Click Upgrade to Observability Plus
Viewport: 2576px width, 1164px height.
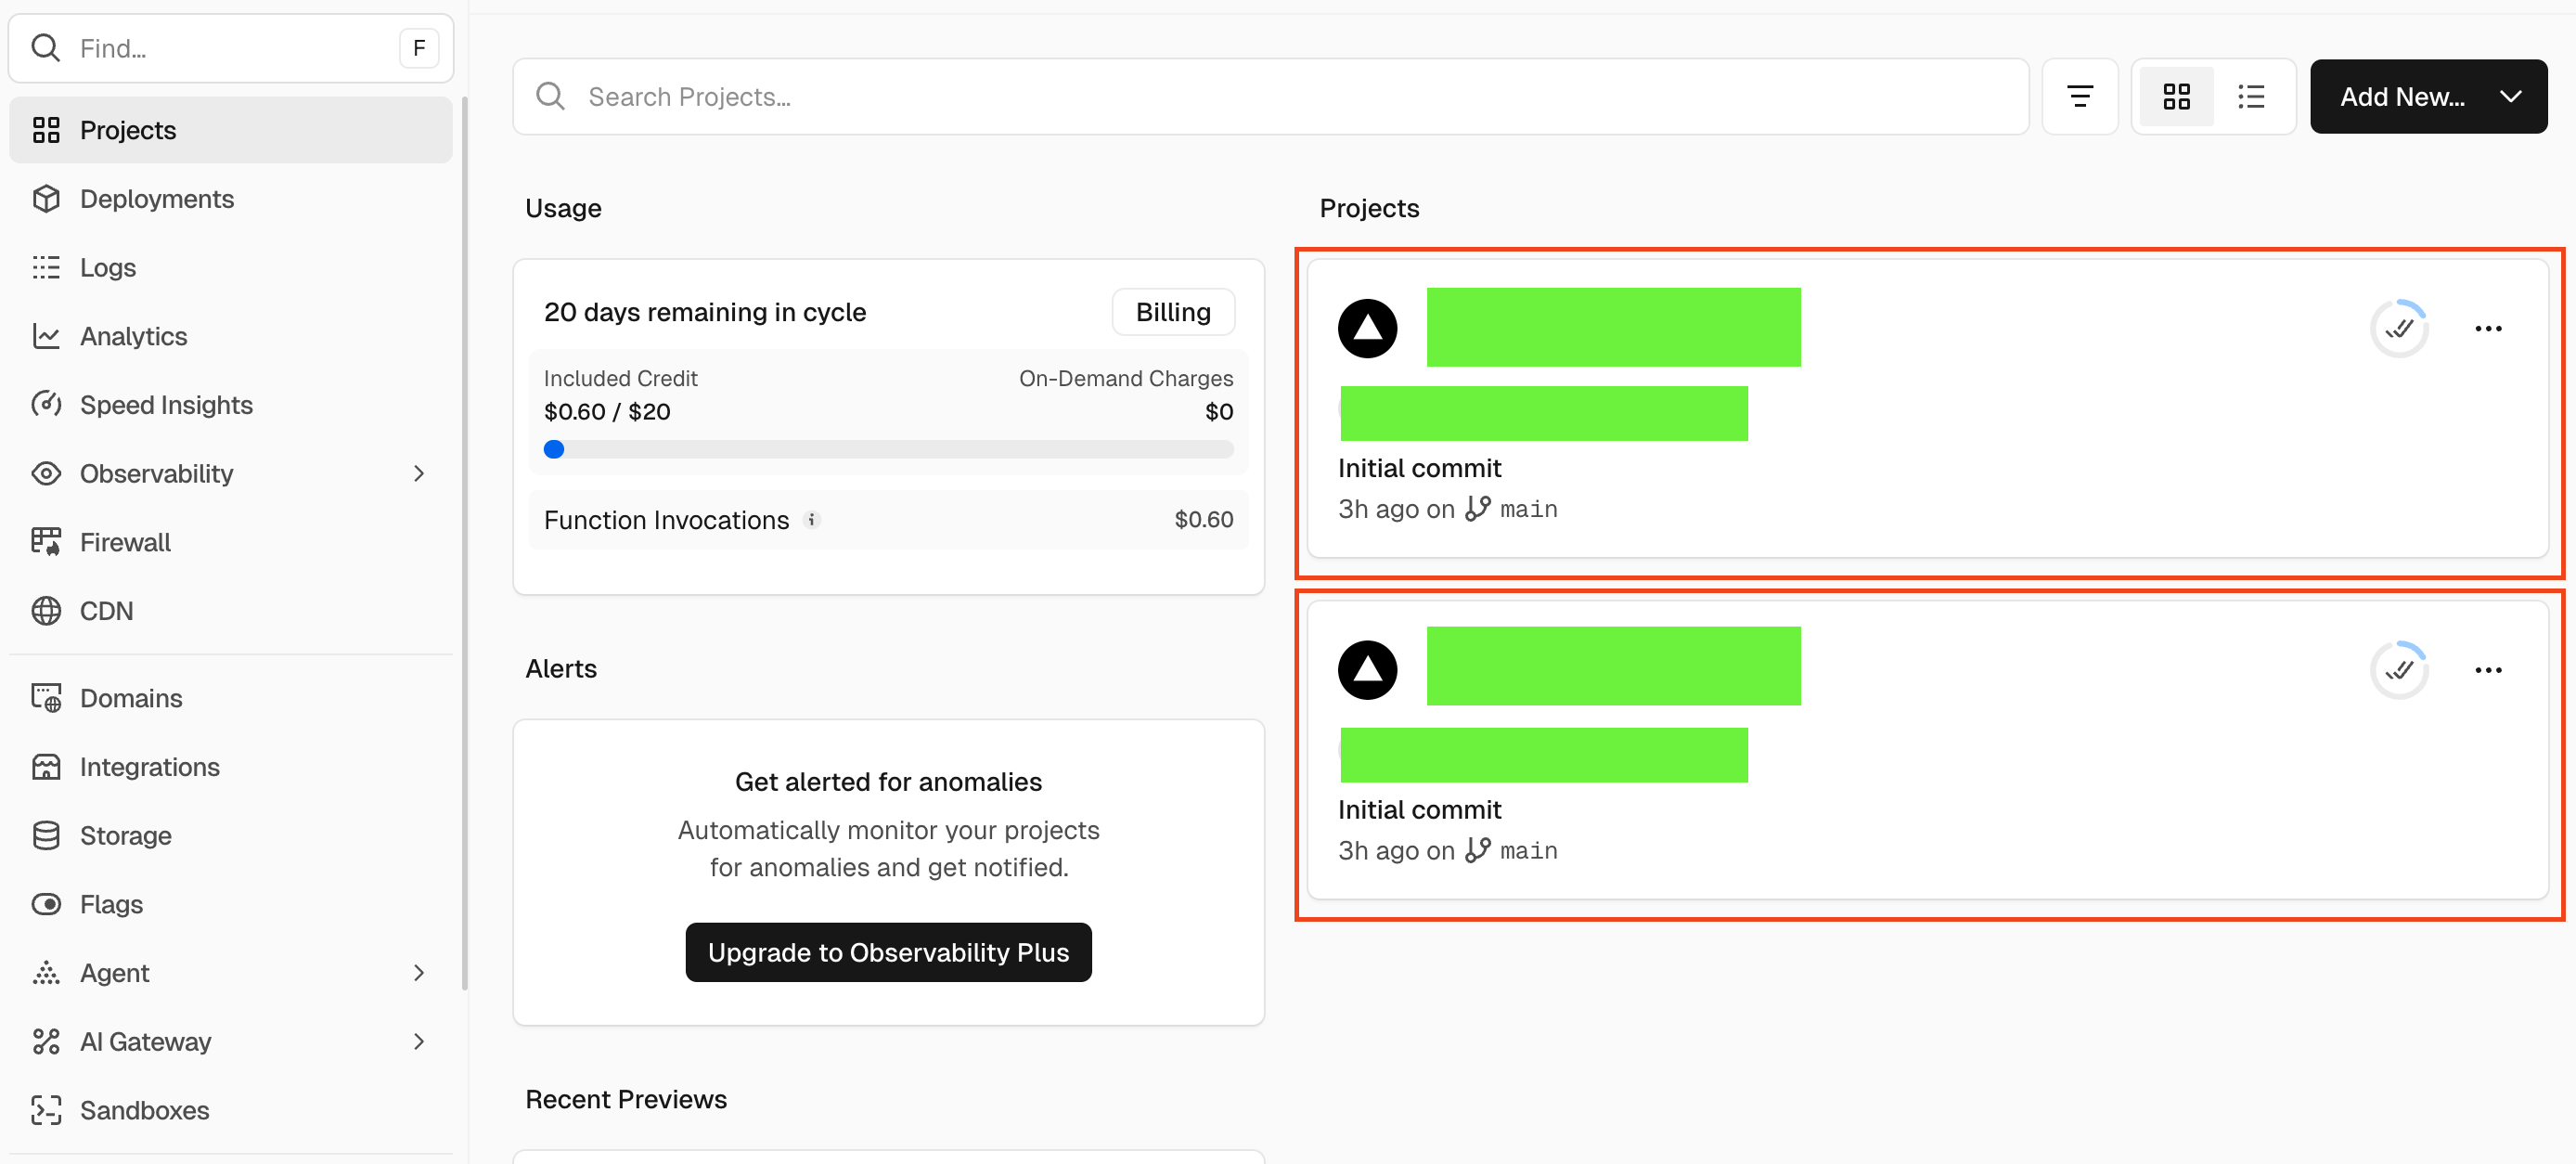(887, 952)
